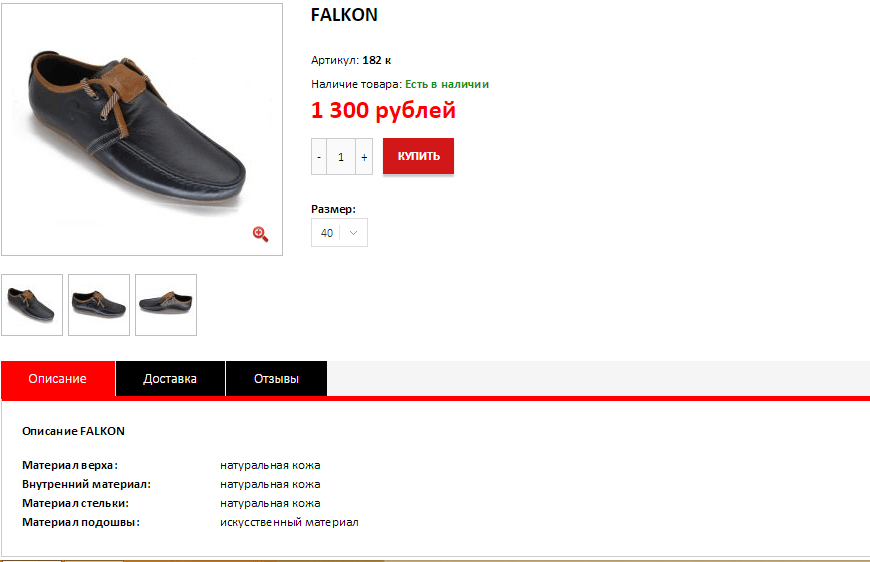Select the first shoe thumbnail
This screenshot has width=870, height=562.
(x=32, y=305)
